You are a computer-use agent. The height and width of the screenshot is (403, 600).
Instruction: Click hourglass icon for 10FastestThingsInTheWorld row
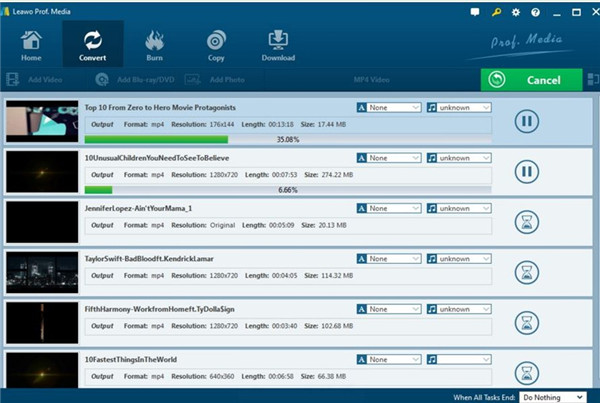[527, 373]
